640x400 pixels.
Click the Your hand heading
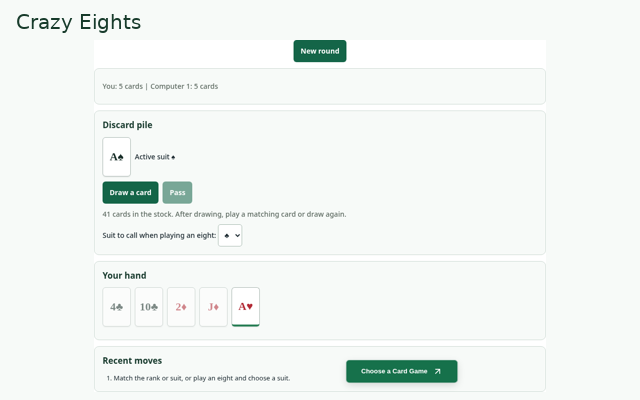124,276
